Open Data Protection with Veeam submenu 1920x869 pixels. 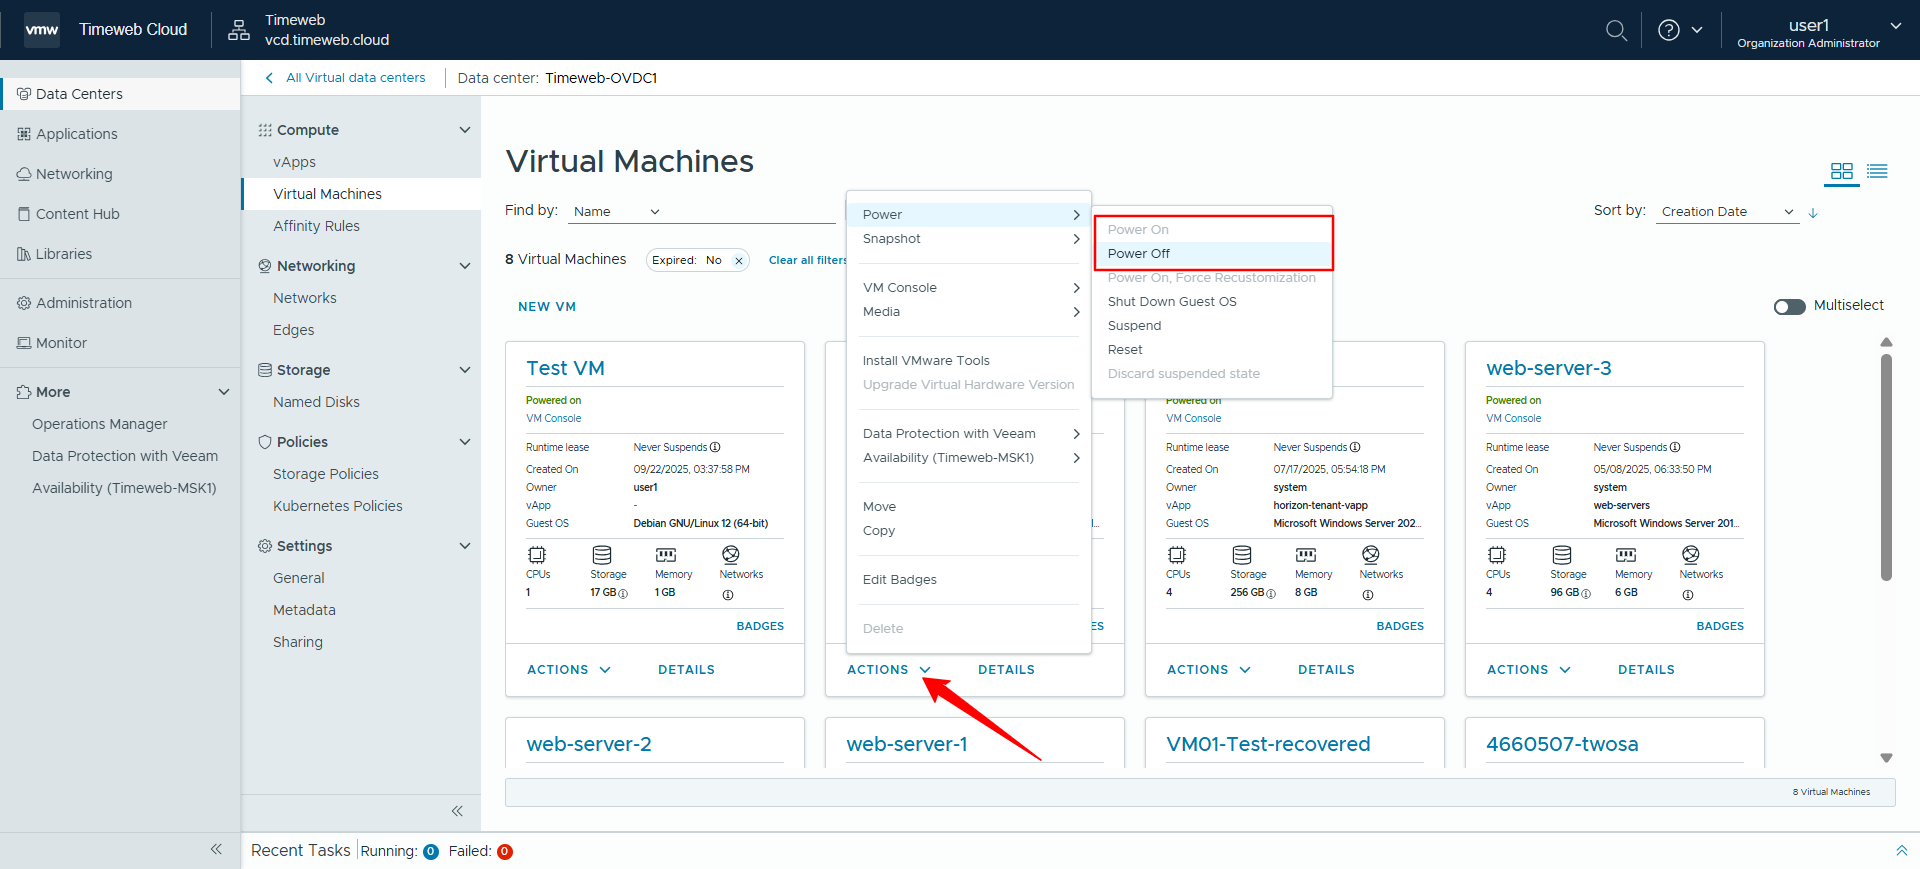click(968, 434)
